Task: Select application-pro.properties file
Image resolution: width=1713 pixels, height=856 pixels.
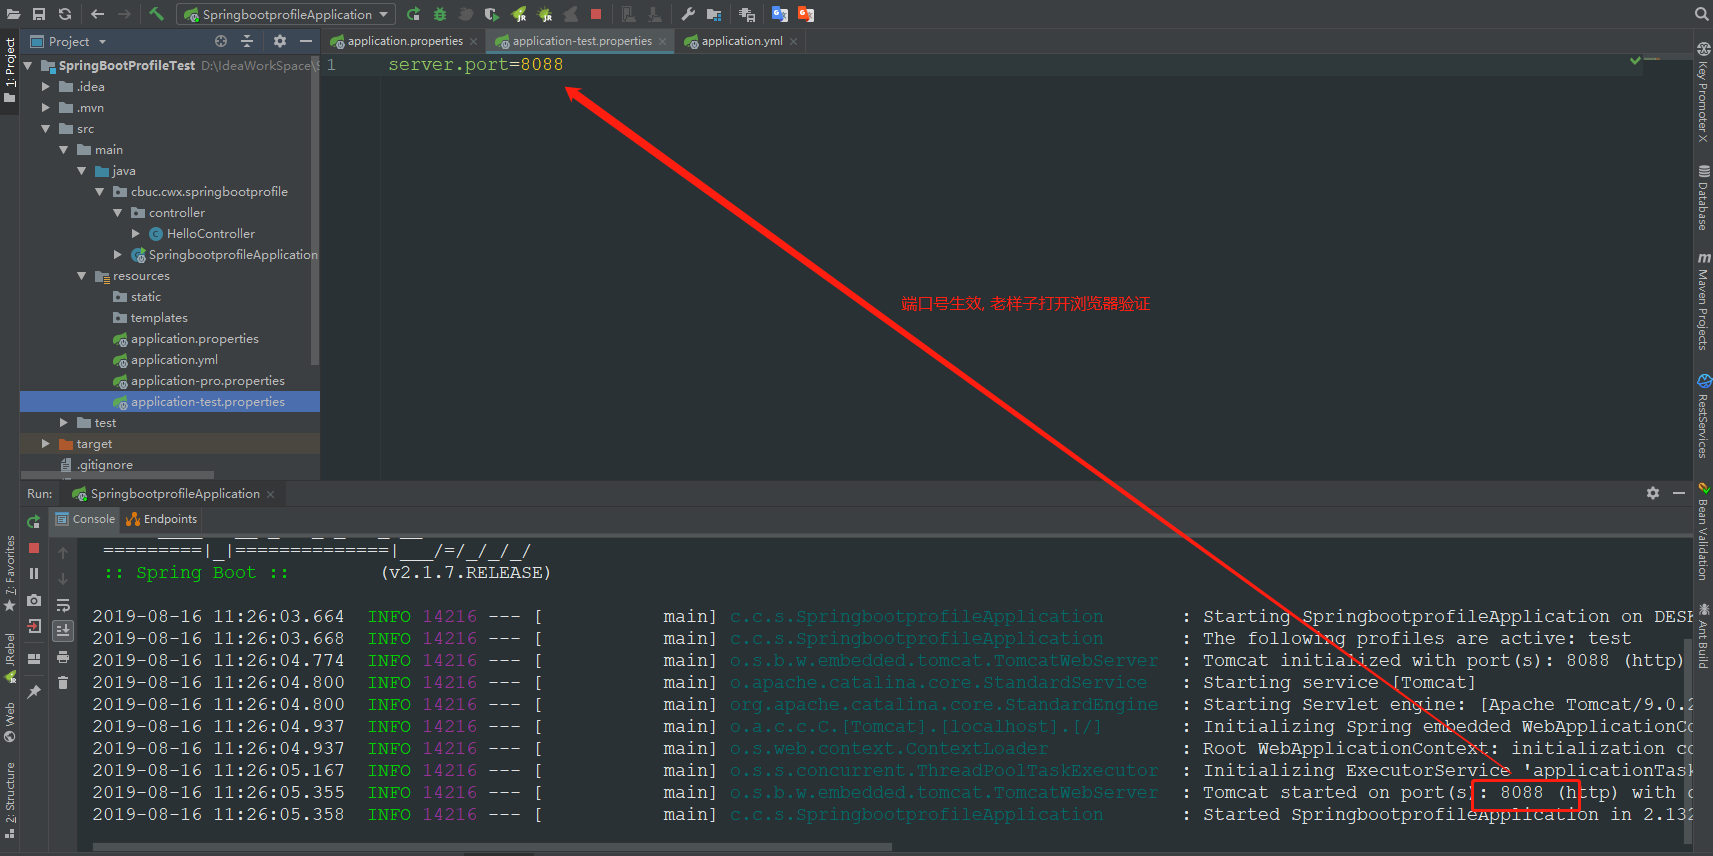Action: [x=207, y=380]
